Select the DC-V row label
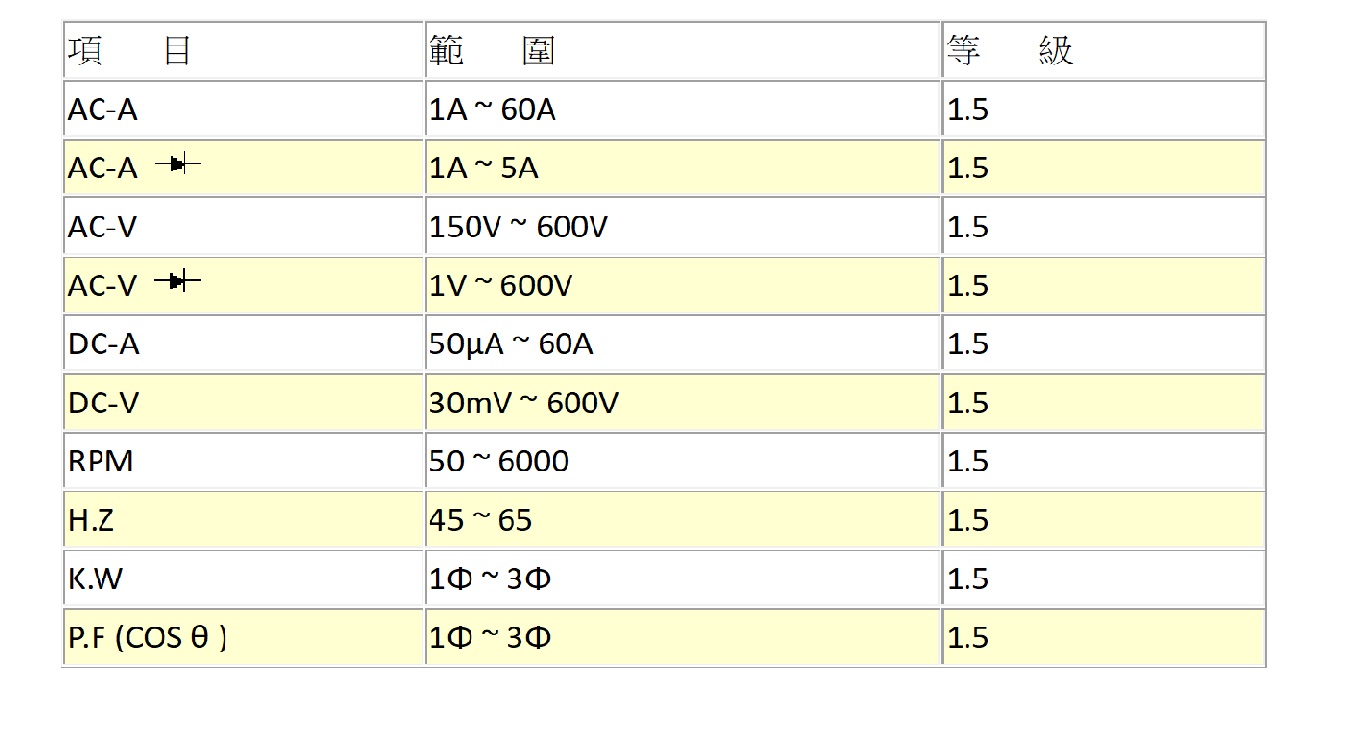 243,403
